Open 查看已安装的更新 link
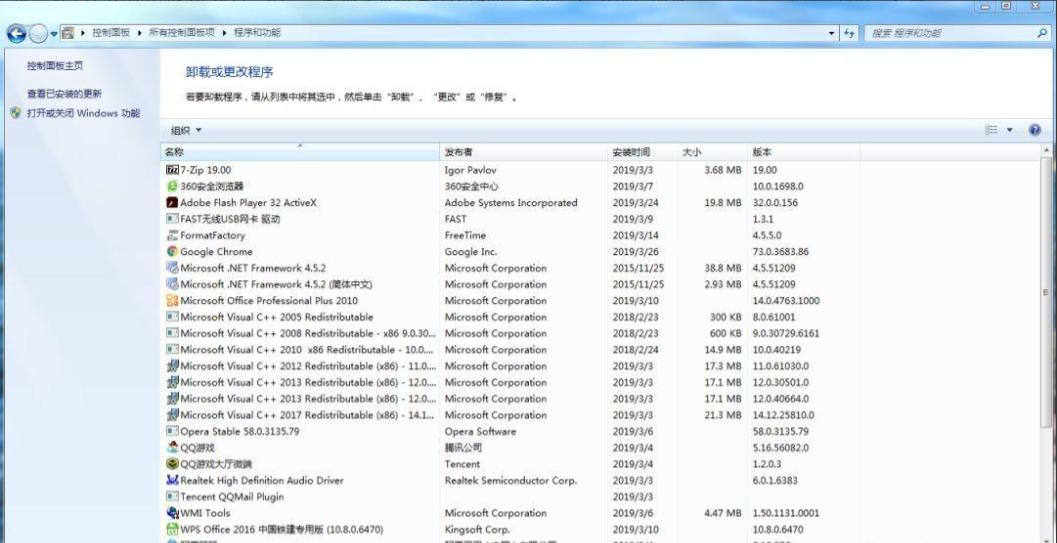Screen dimensions: 1057x543 65,94
